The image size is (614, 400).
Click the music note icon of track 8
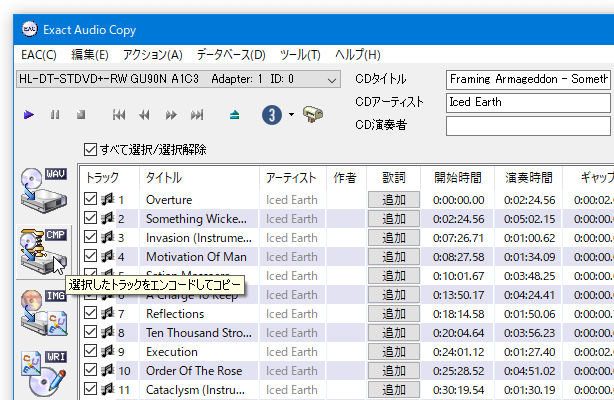107,332
